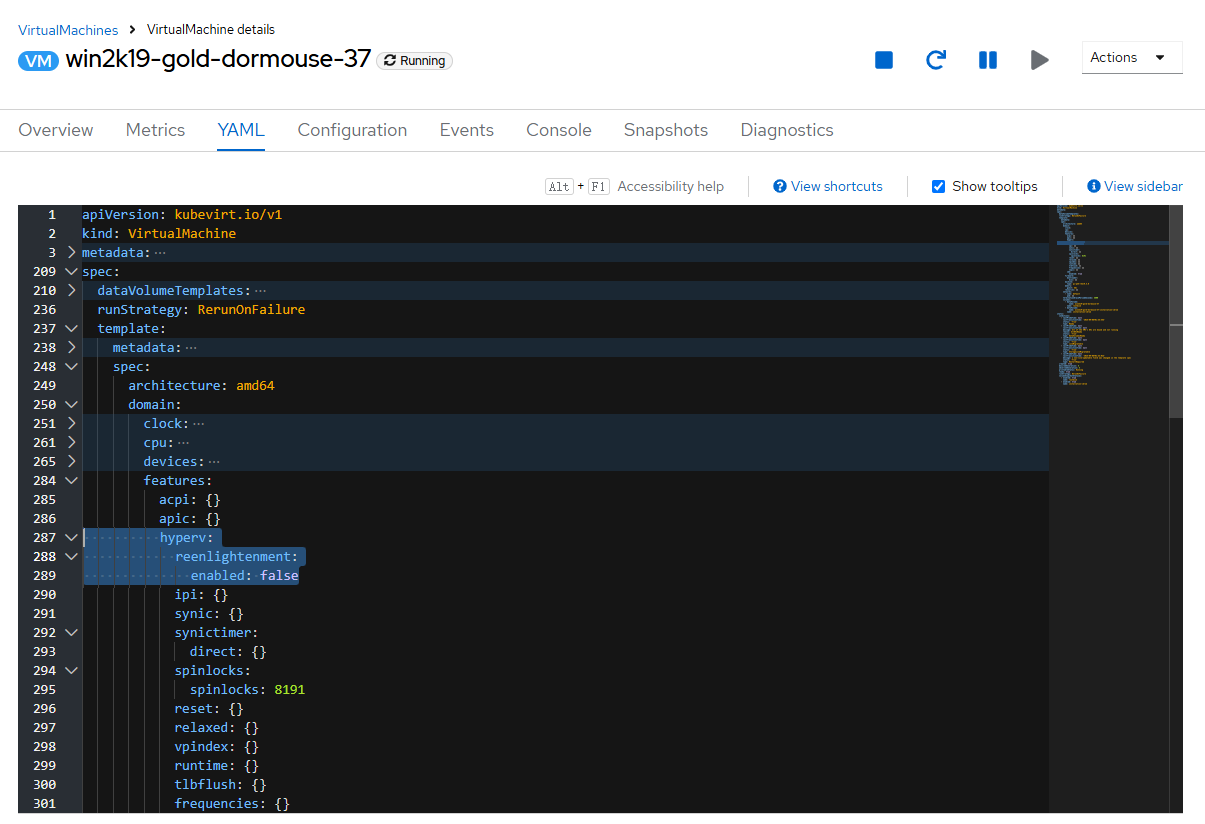This screenshot has width=1205, height=824.
Task: Click the synic key on line 291
Action: 194,613
